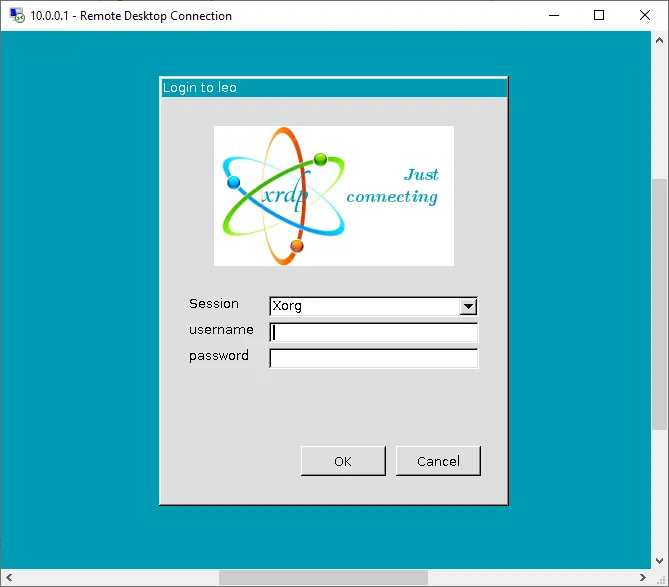Minimize the Remote Desktop Connection window
The height and width of the screenshot is (587, 669).
pos(553,16)
